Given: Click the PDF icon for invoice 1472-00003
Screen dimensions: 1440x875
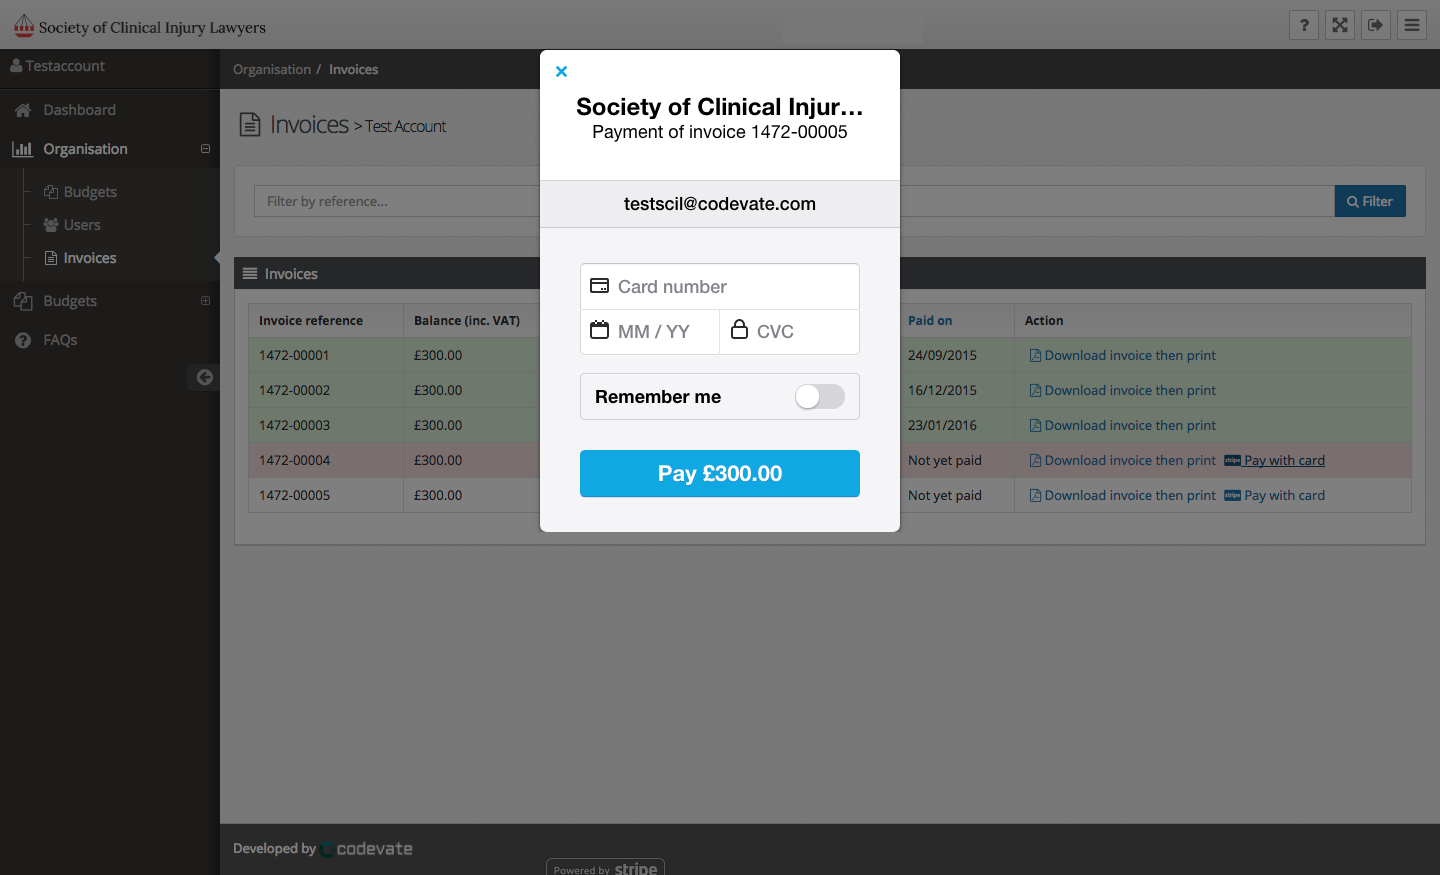Looking at the screenshot, I should click(x=1035, y=426).
